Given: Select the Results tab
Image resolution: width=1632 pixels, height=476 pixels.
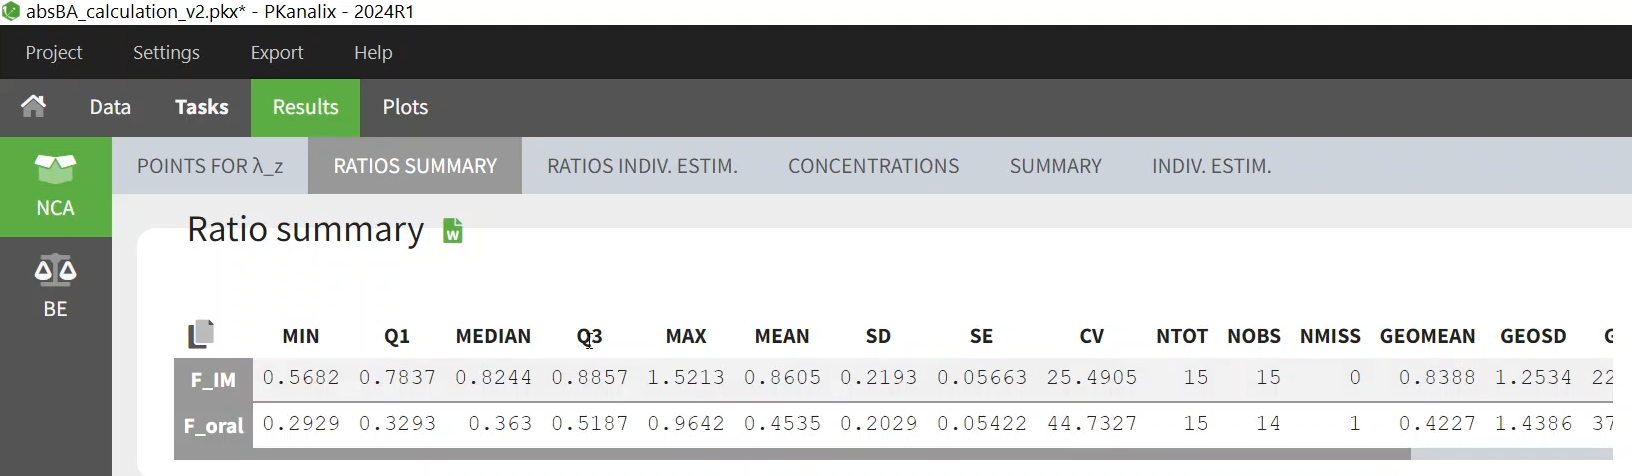Looking at the screenshot, I should [x=305, y=107].
